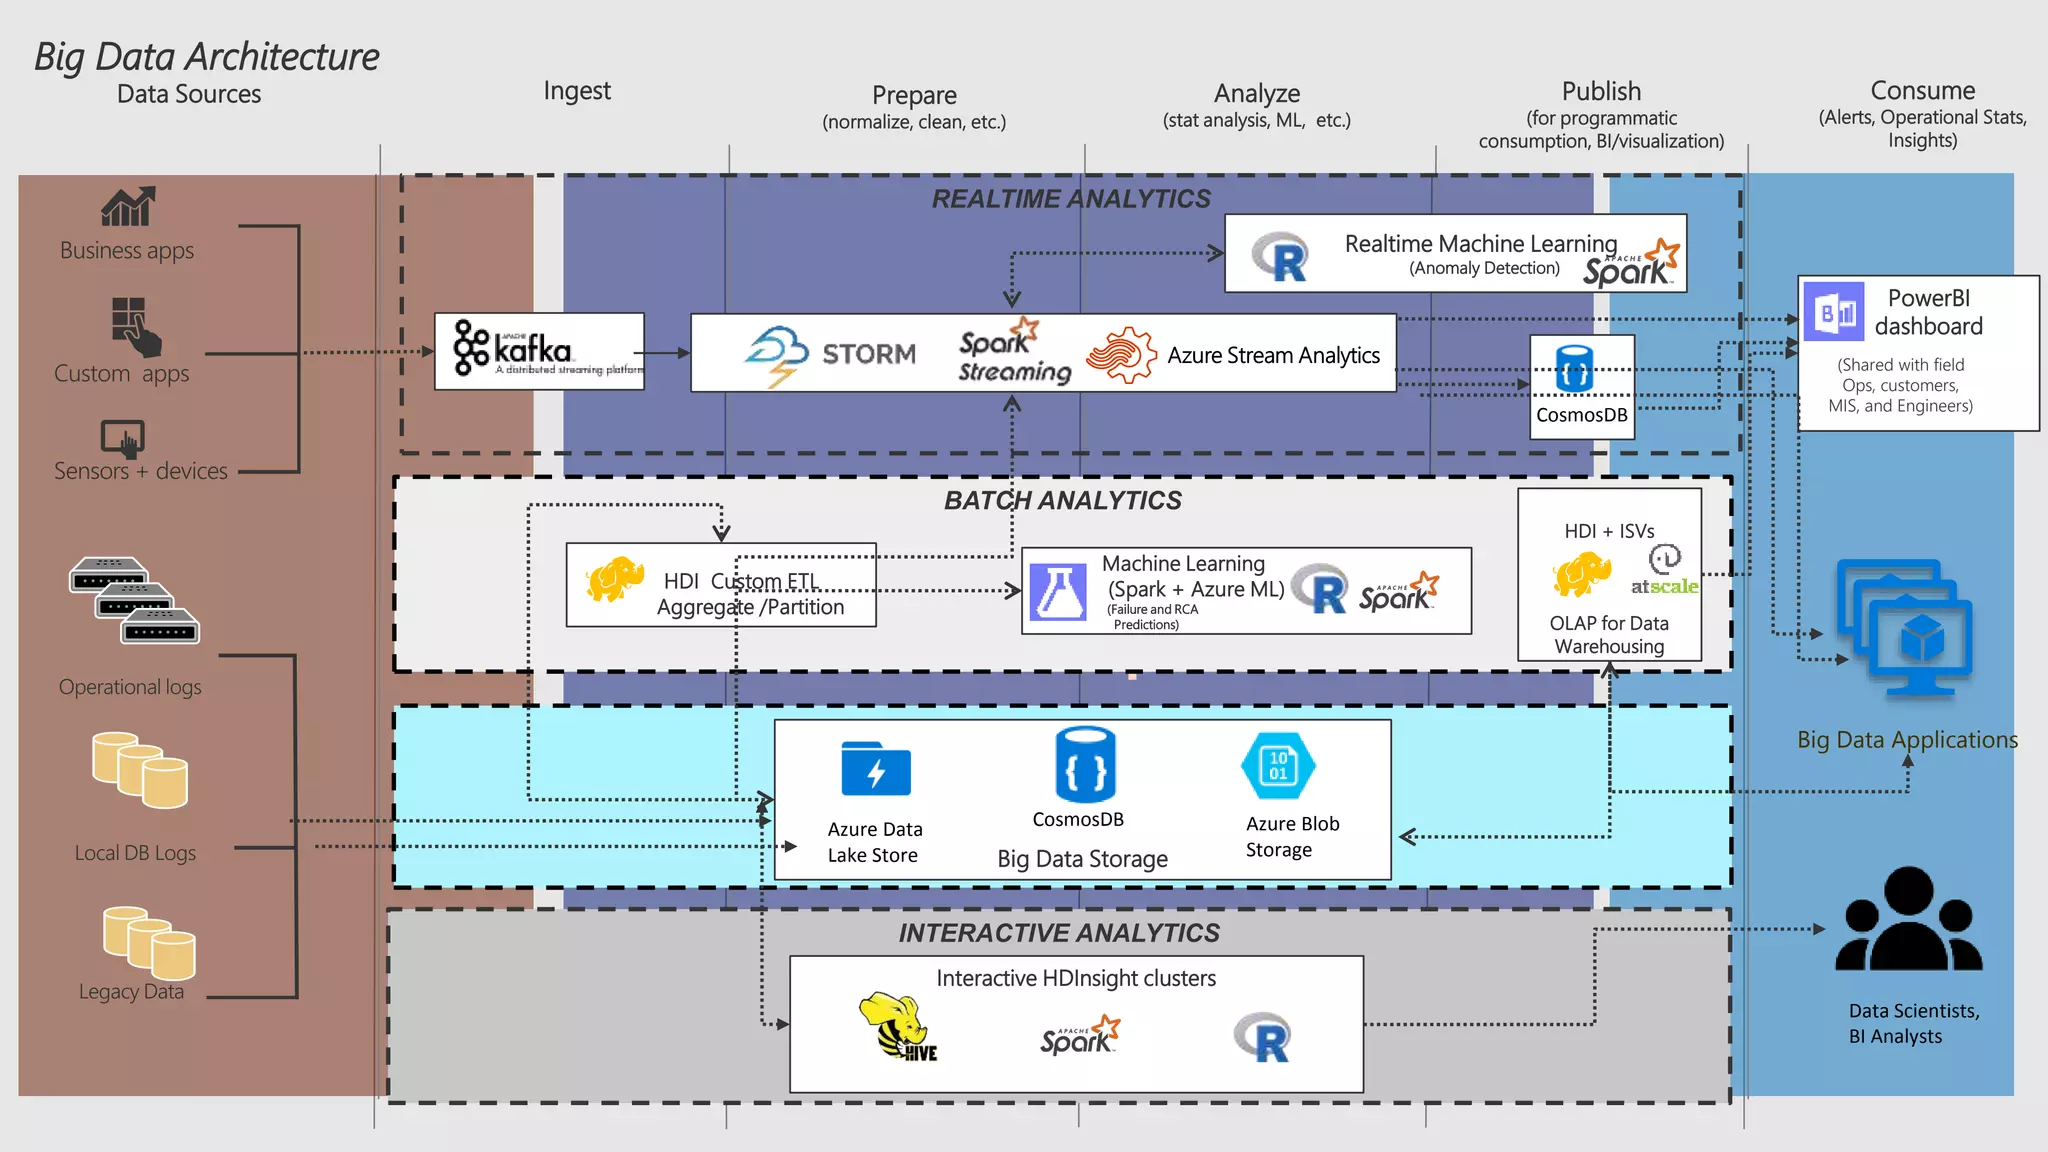The width and height of the screenshot is (2048, 1152).
Task: Select the PowerBI dashboard icon
Action: point(1833,311)
